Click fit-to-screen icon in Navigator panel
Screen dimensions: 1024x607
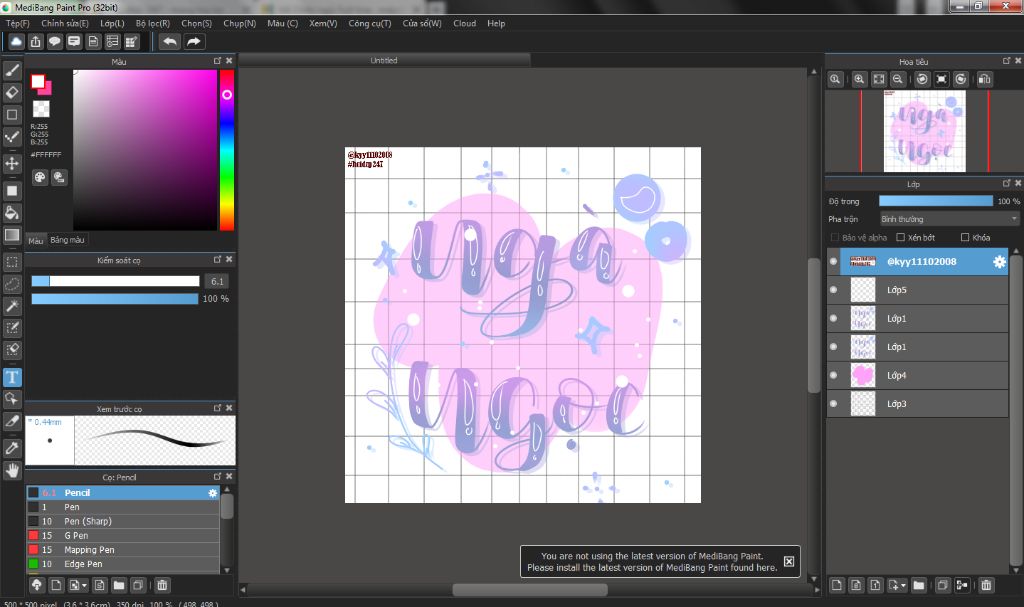click(x=879, y=79)
